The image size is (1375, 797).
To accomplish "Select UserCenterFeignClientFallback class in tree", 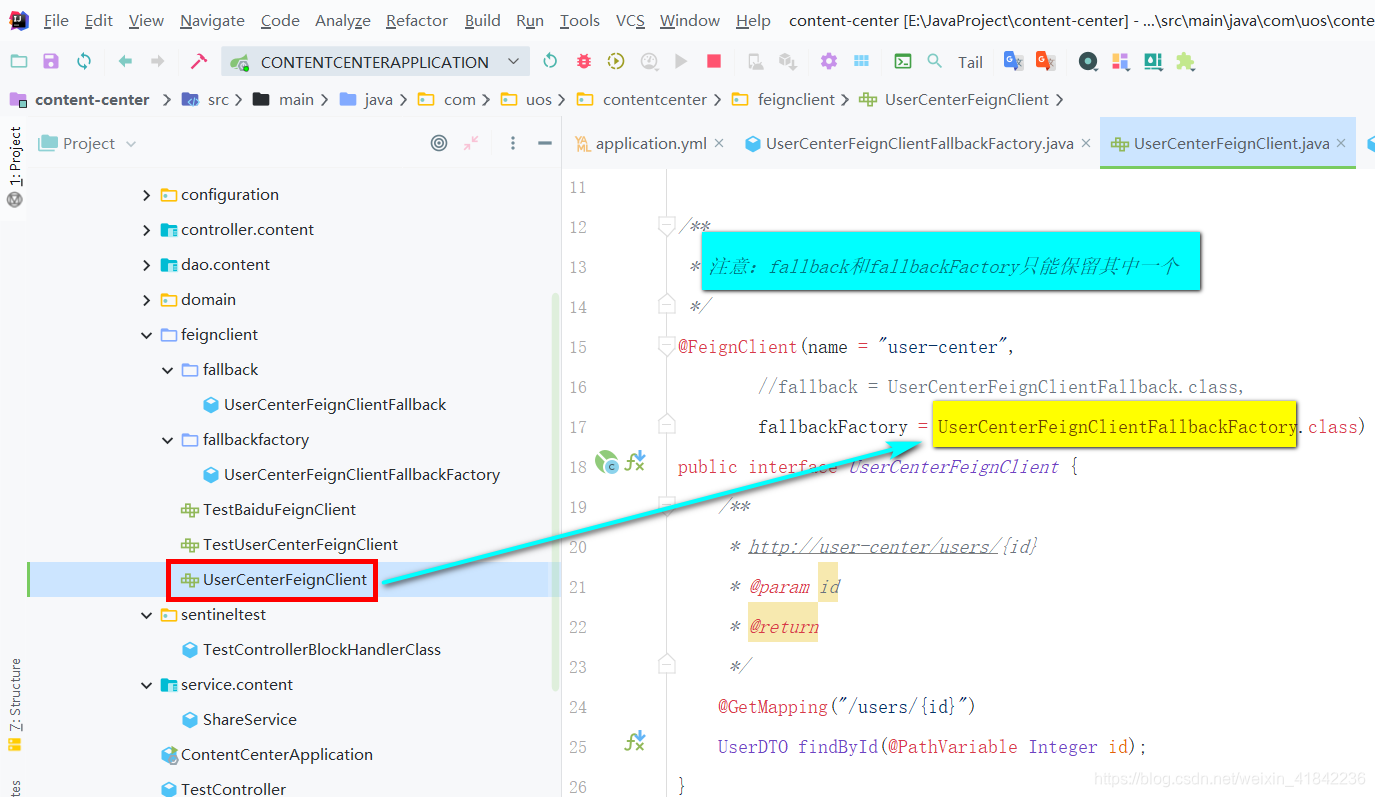I will coord(335,405).
